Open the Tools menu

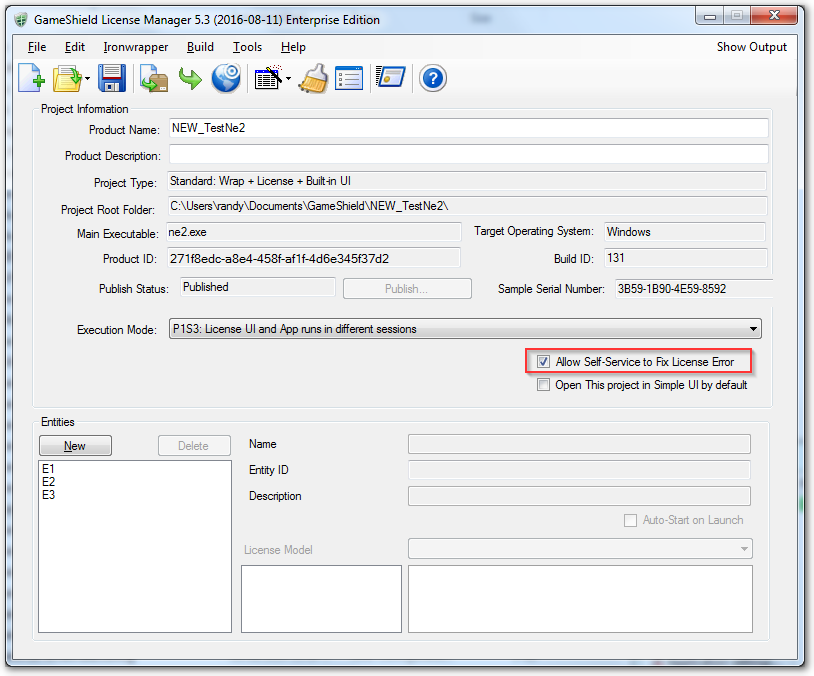click(x=247, y=47)
